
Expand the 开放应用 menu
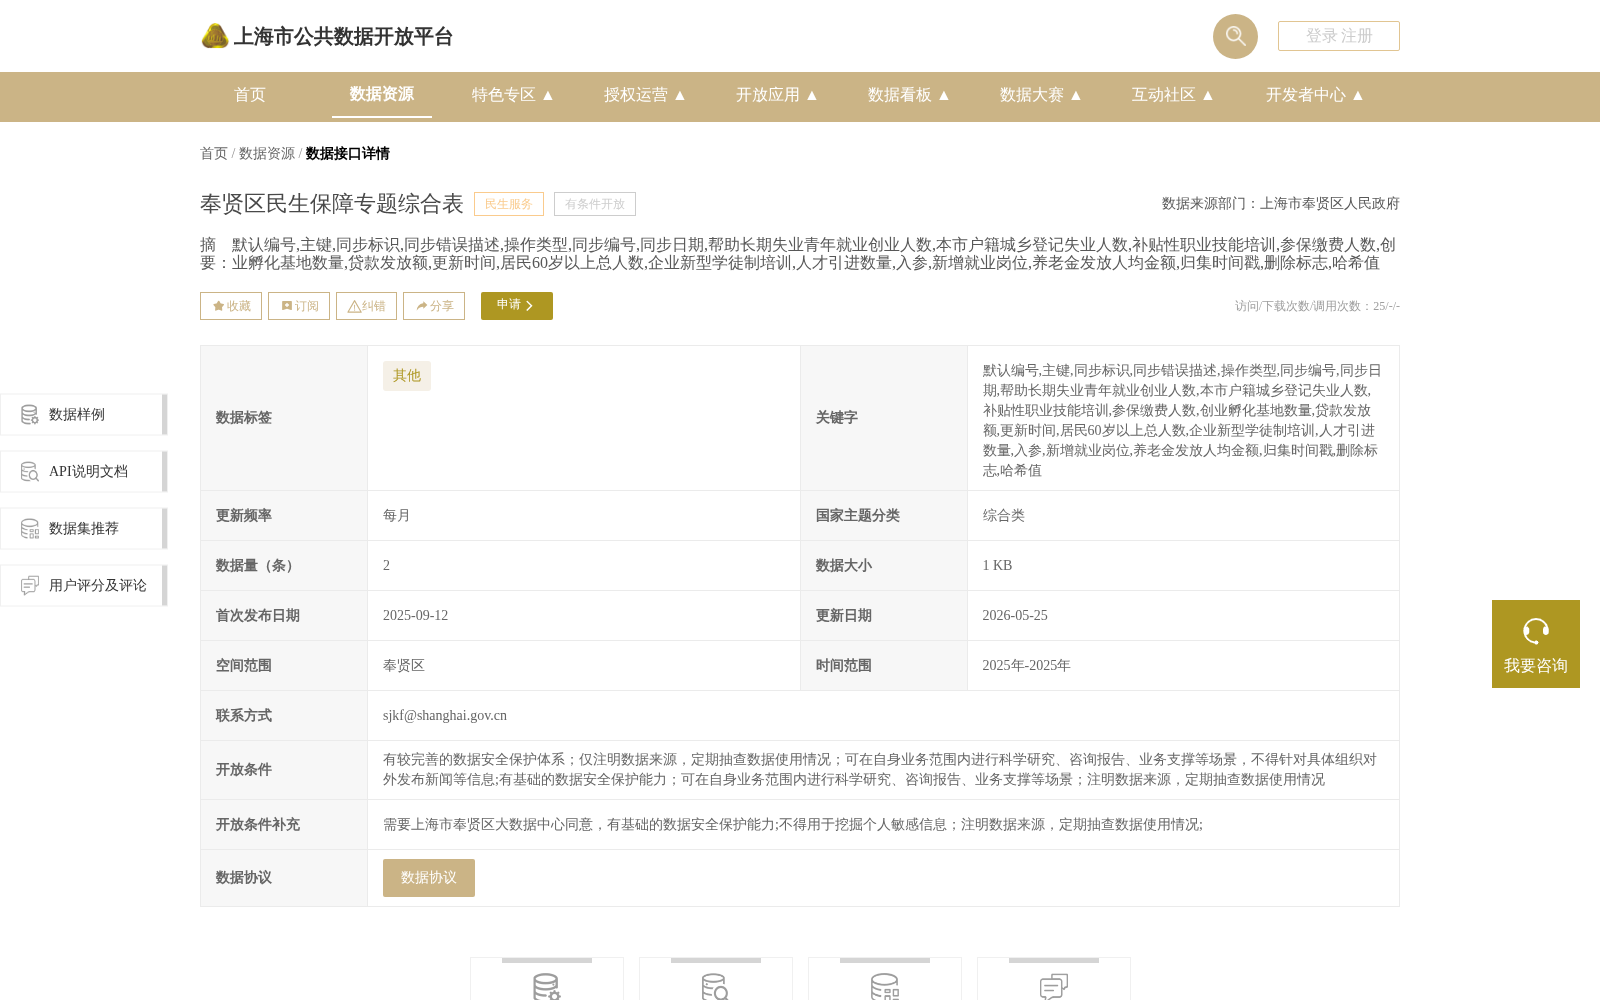pos(777,95)
